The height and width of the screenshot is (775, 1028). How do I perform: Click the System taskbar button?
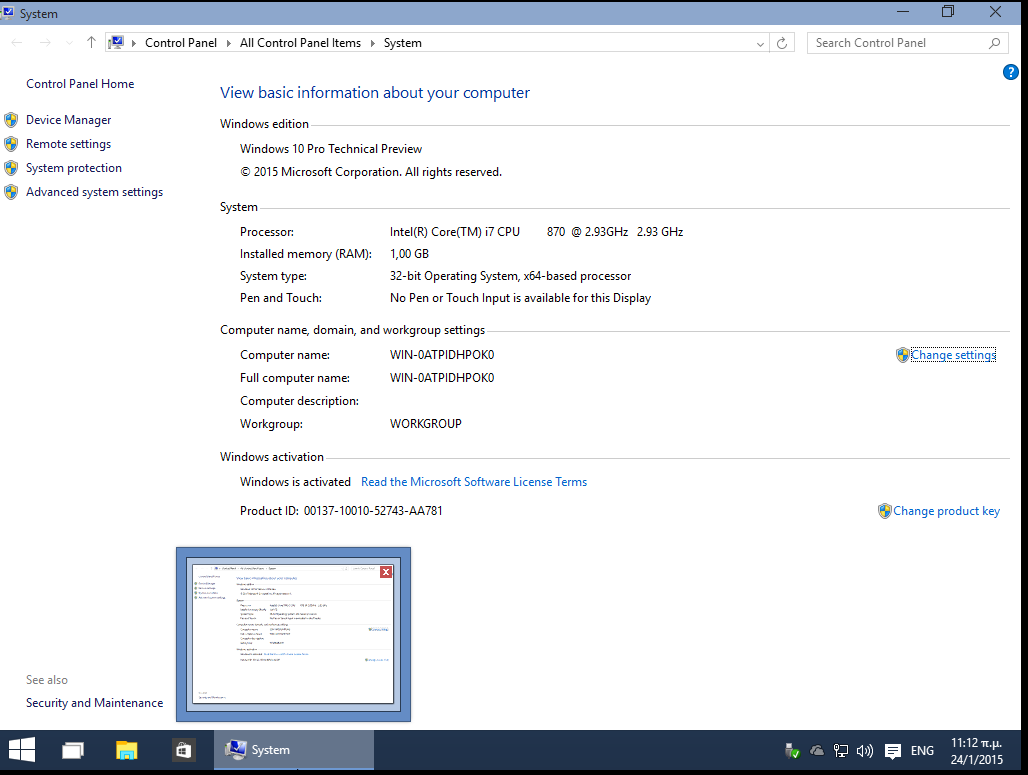point(294,750)
